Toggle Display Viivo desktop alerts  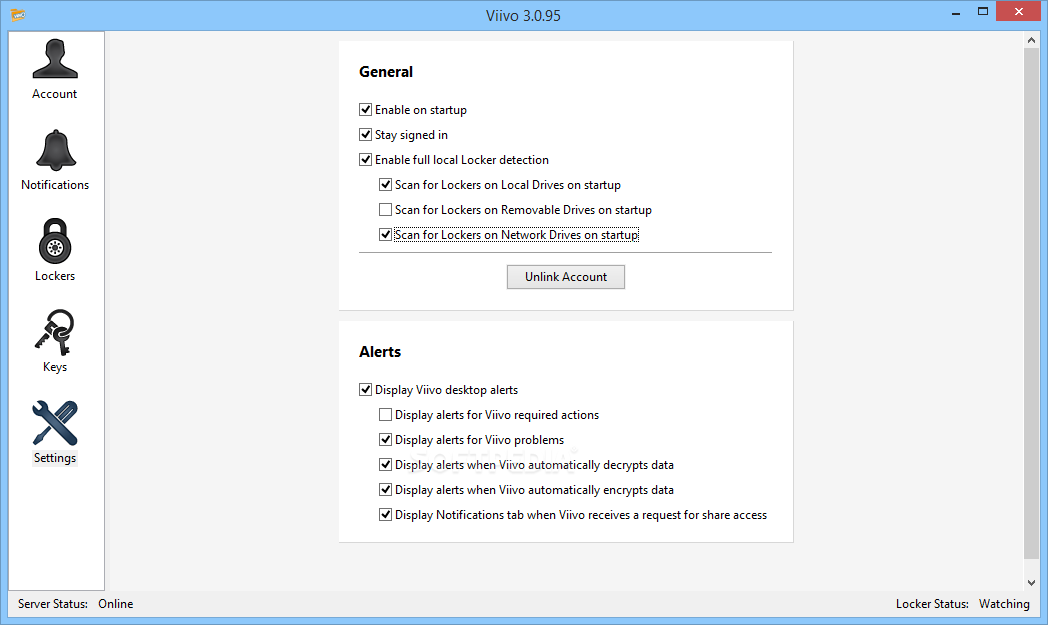pos(366,390)
